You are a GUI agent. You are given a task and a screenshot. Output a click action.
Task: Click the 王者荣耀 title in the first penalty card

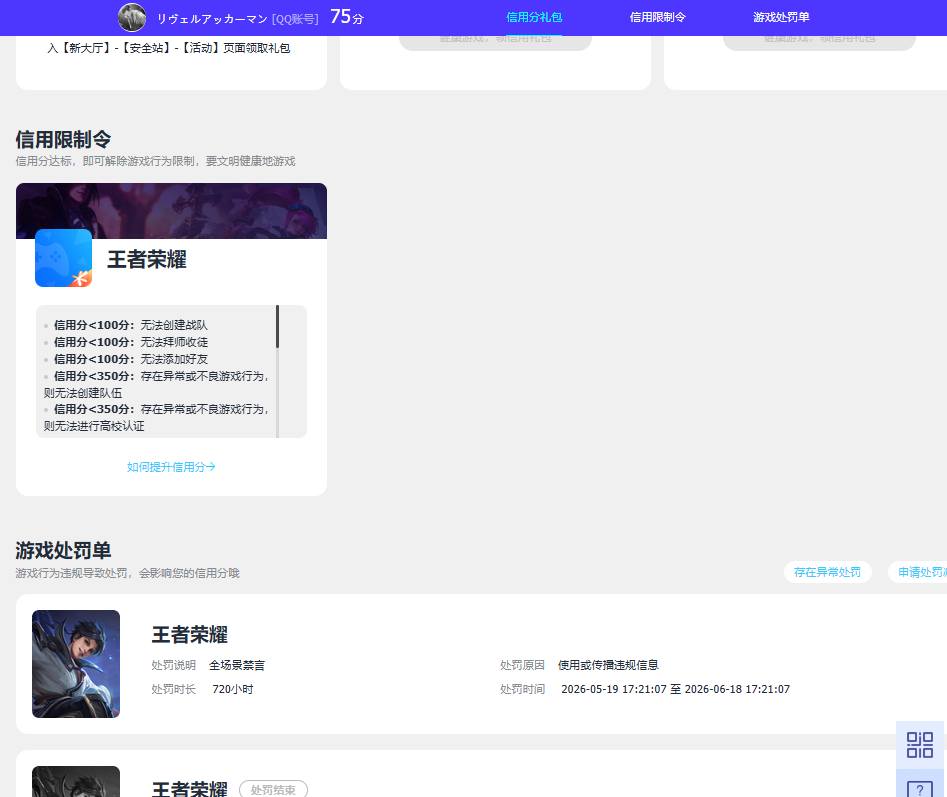[190, 635]
